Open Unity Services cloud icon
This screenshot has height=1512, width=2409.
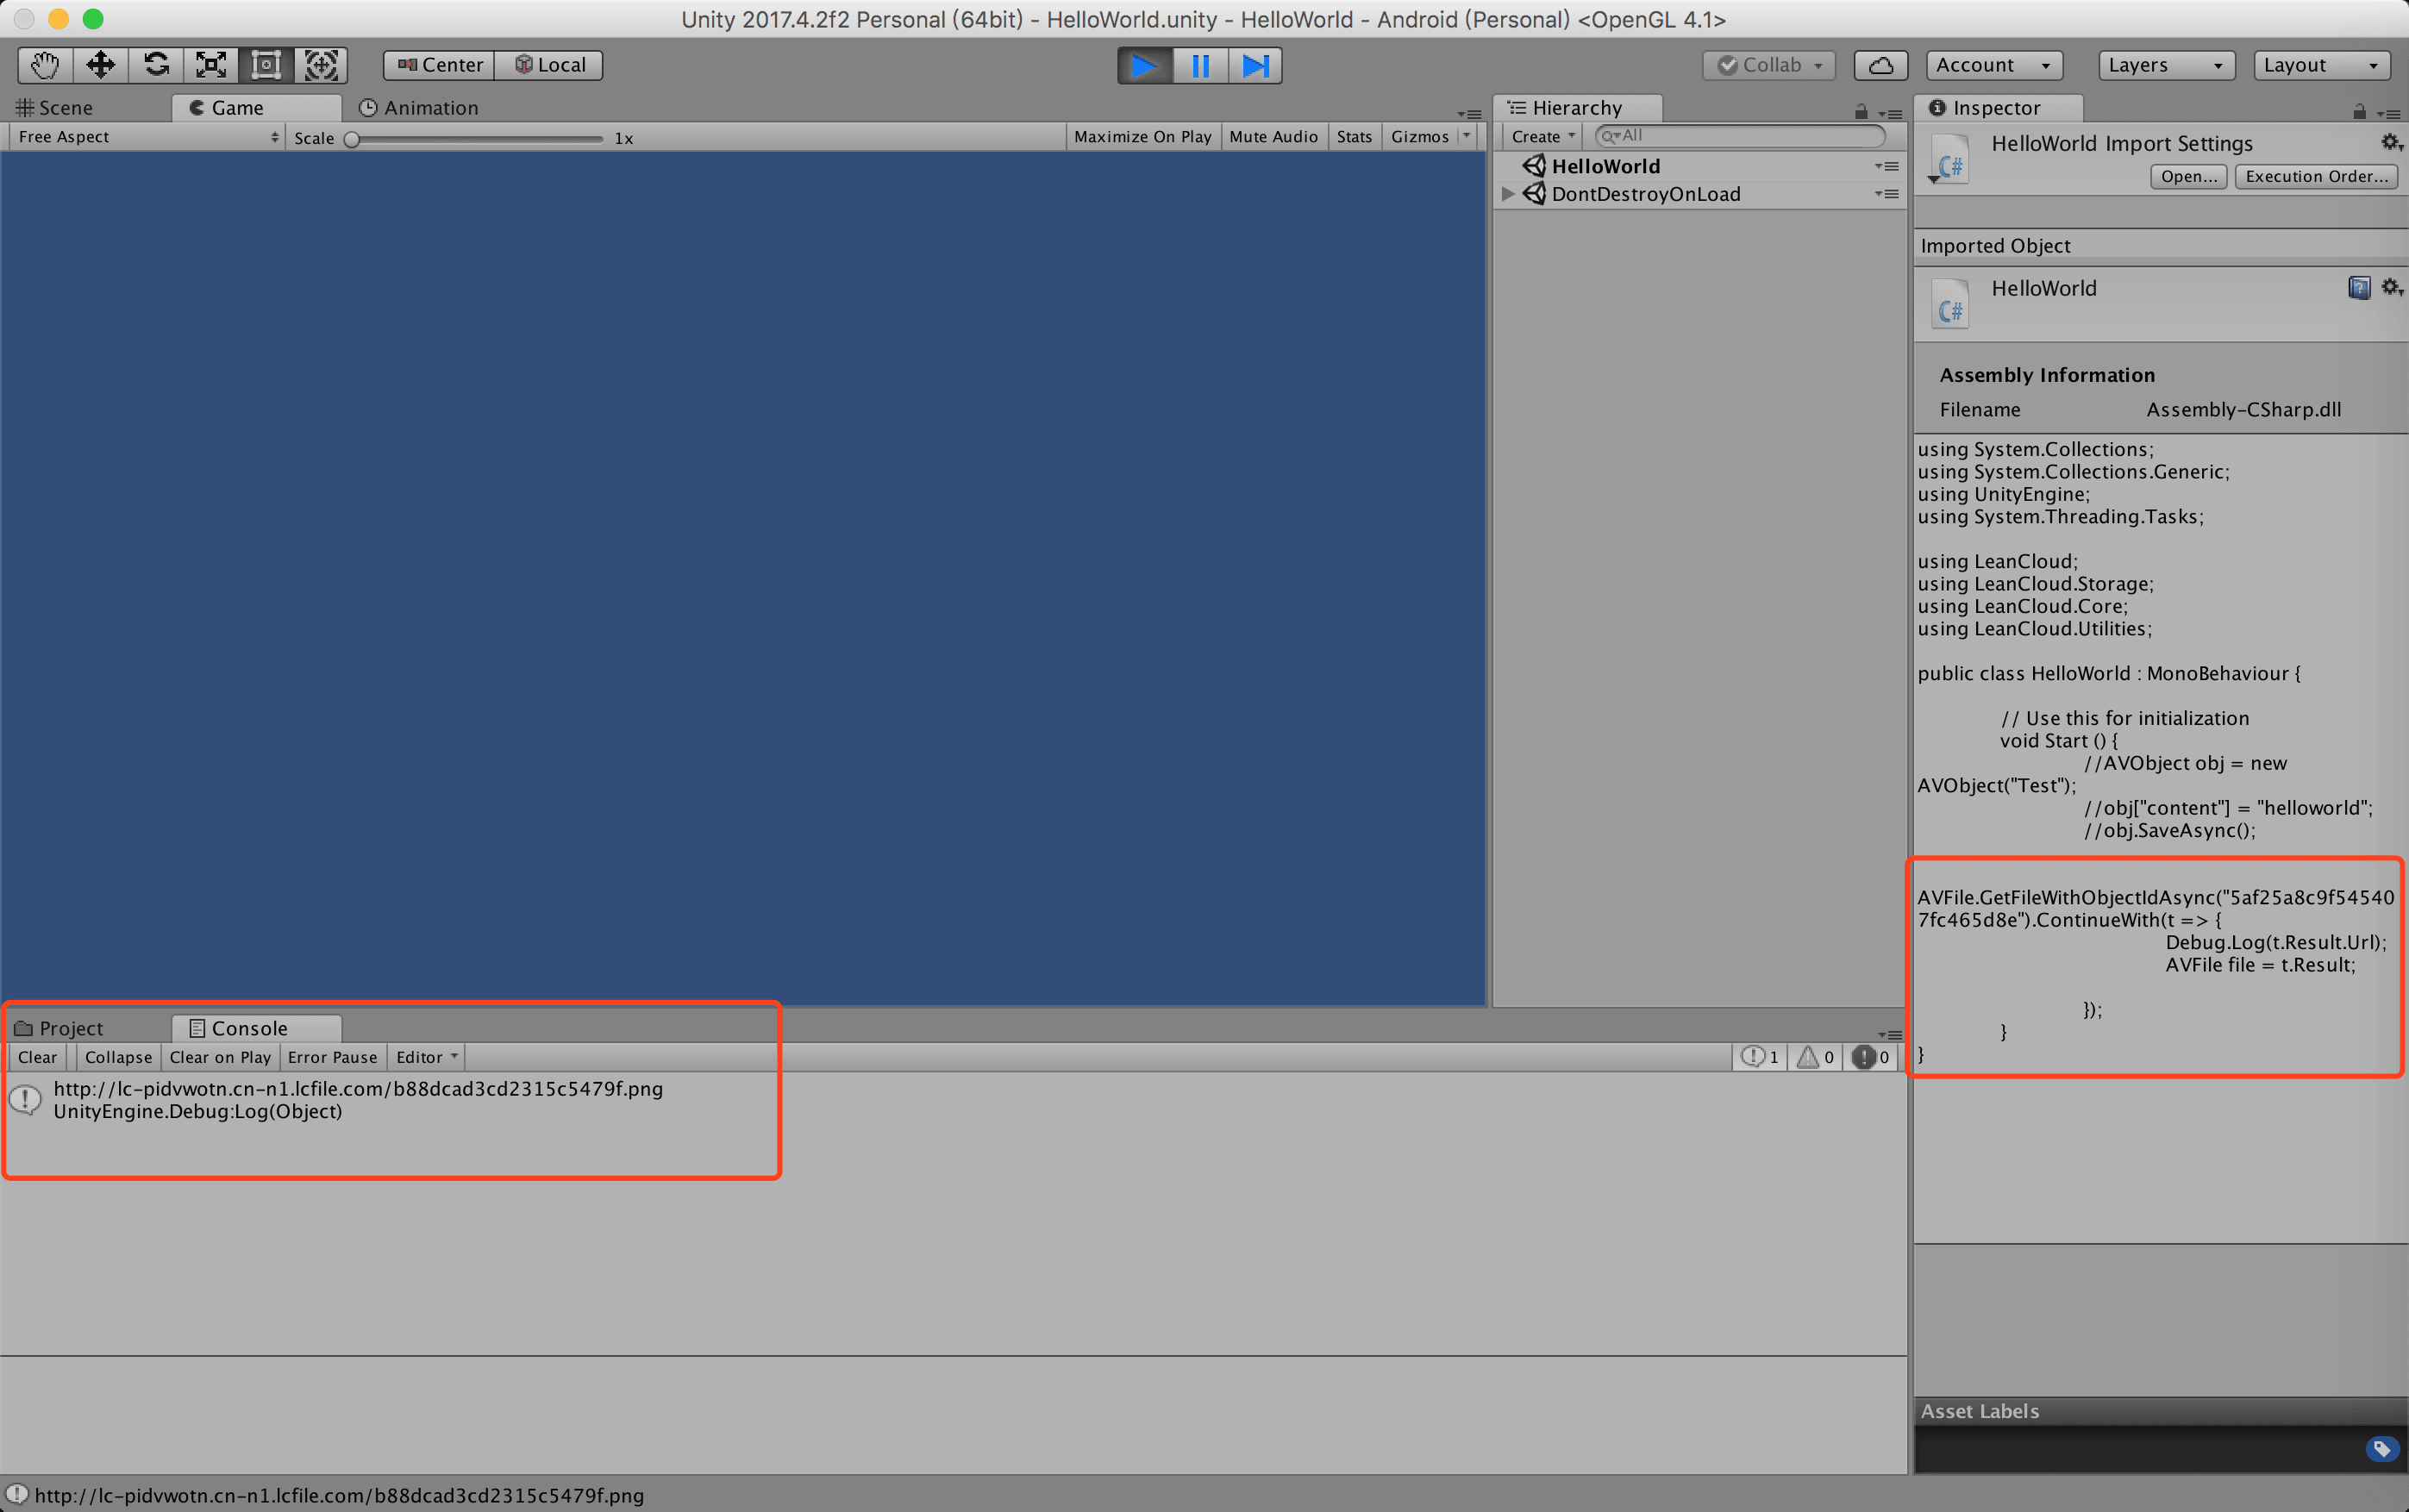coord(1880,65)
